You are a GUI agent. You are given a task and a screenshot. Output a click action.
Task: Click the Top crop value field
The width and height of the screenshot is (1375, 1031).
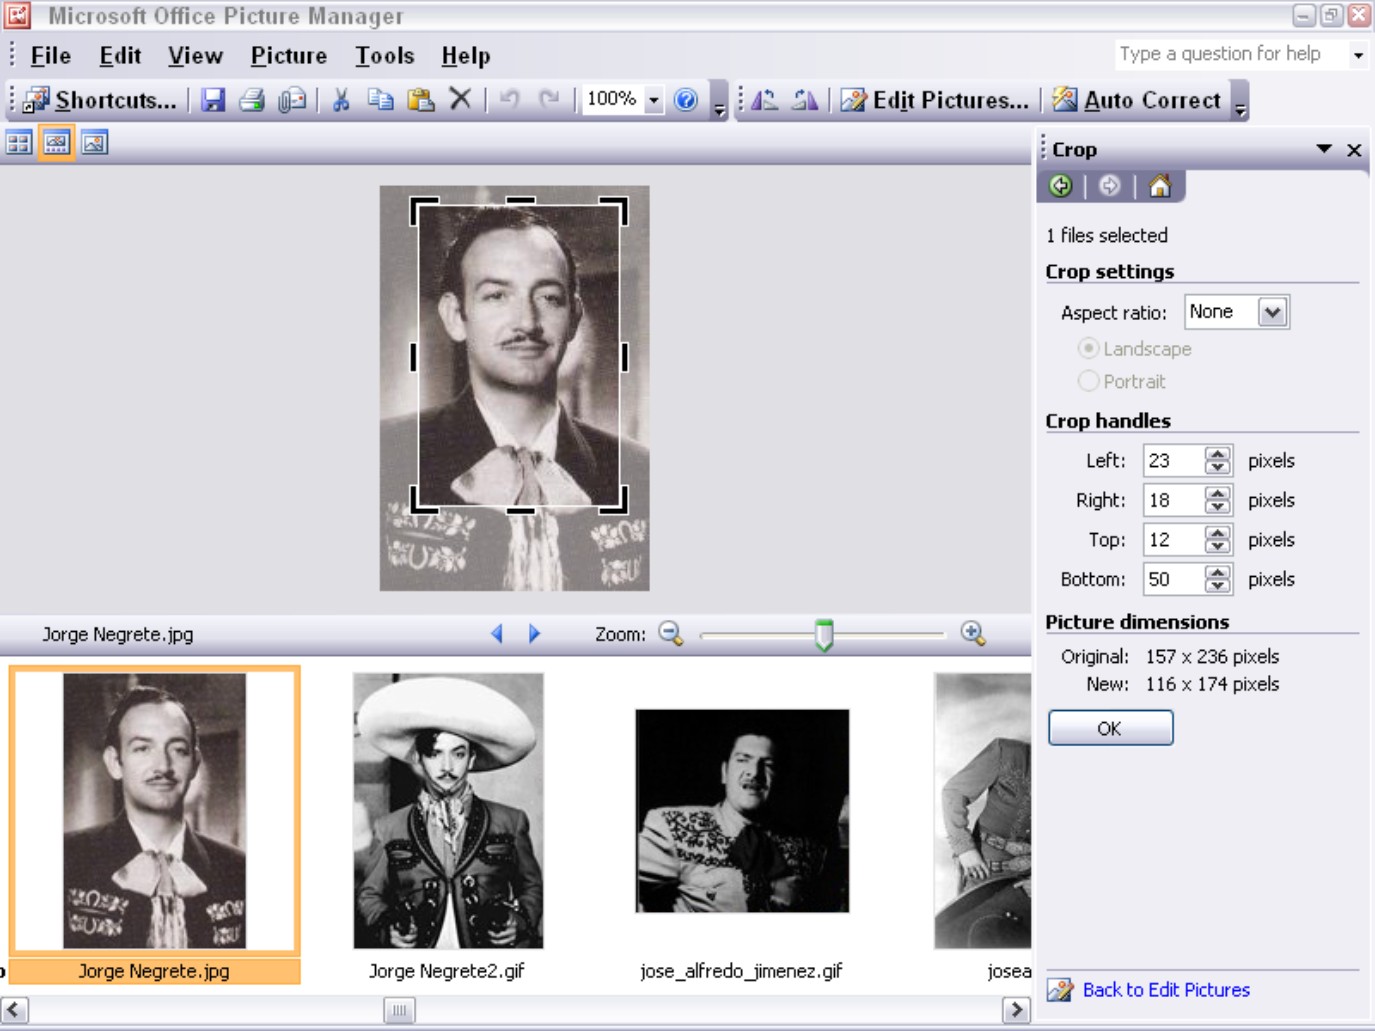pyautogui.click(x=1175, y=540)
